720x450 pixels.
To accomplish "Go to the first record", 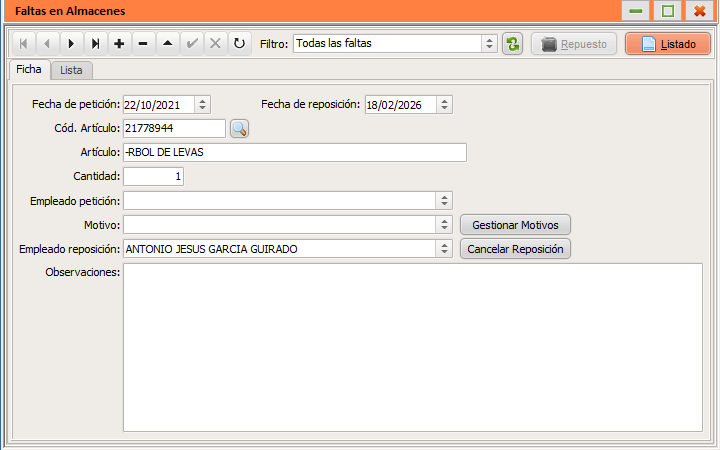I will (23, 44).
